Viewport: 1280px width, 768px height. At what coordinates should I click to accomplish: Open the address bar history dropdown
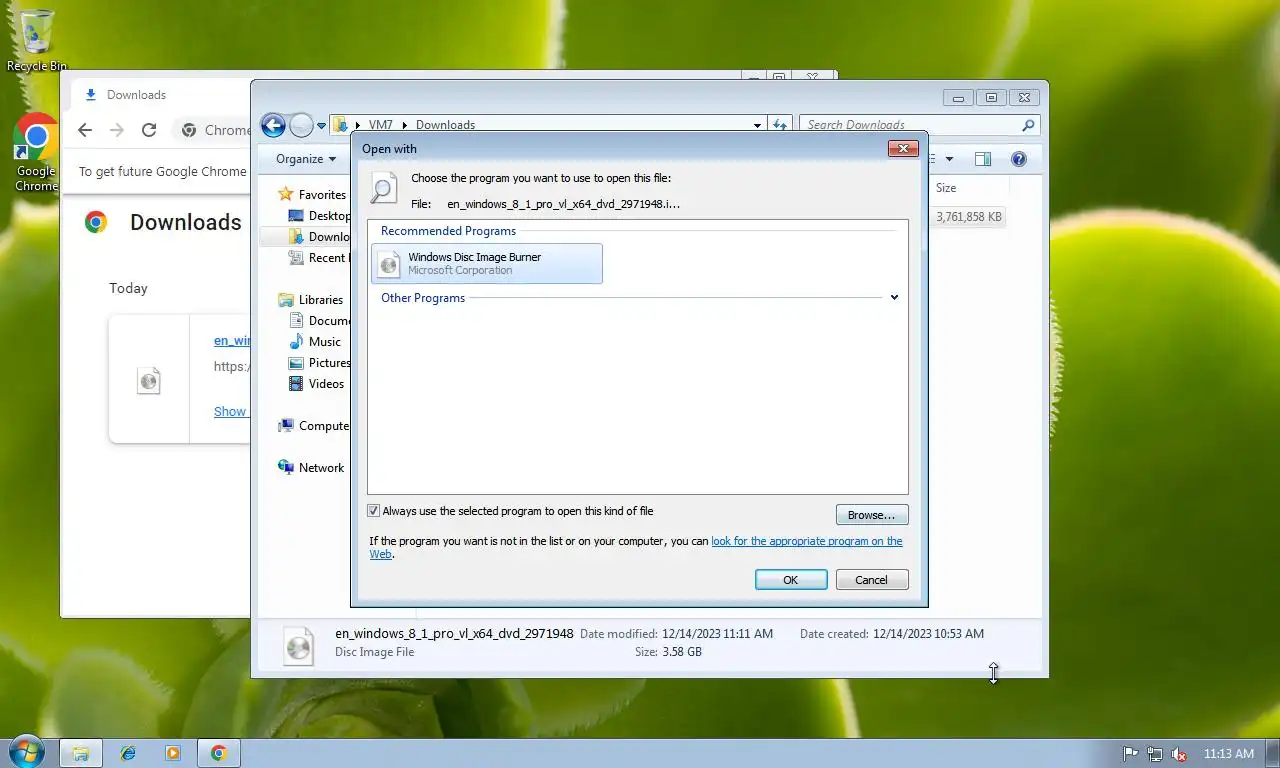[757, 125]
